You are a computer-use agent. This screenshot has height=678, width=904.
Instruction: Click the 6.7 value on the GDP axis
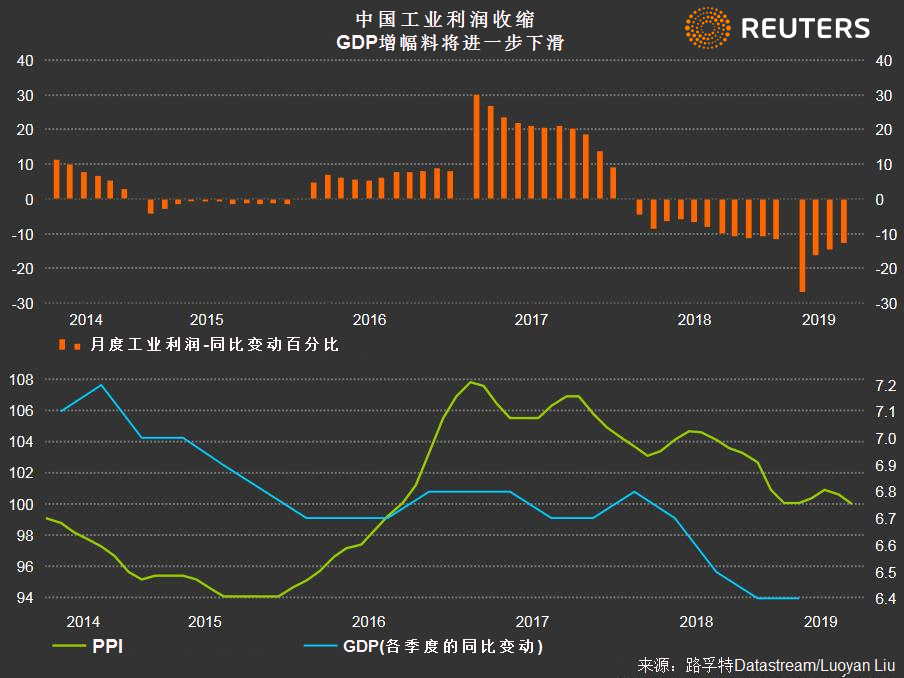coord(886,519)
